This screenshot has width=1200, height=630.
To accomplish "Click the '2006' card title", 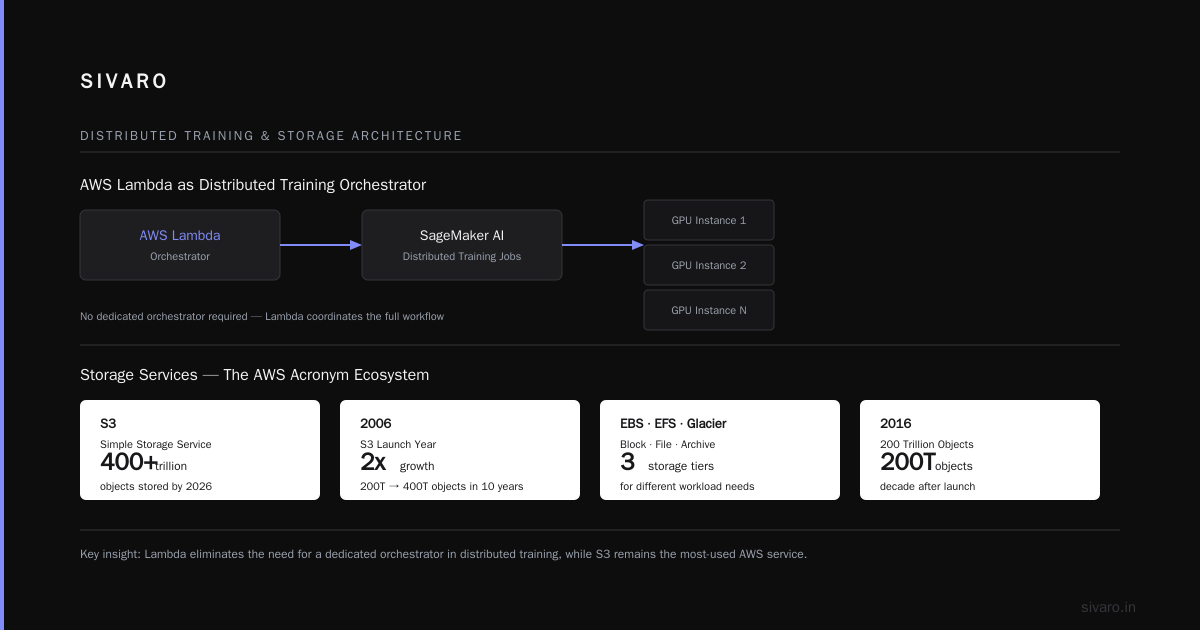I will tap(376, 423).
